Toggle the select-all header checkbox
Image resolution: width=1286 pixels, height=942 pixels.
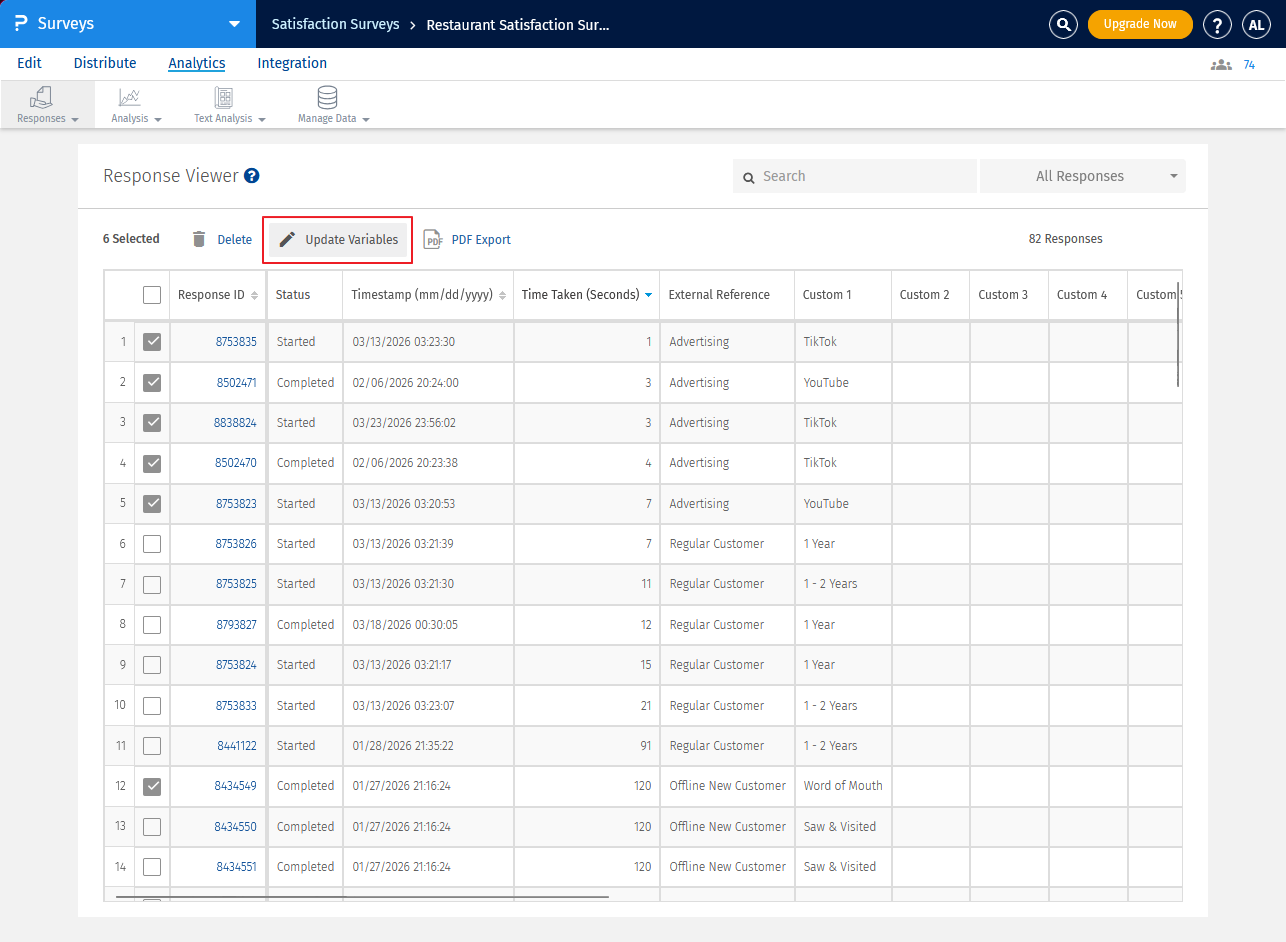pos(152,295)
